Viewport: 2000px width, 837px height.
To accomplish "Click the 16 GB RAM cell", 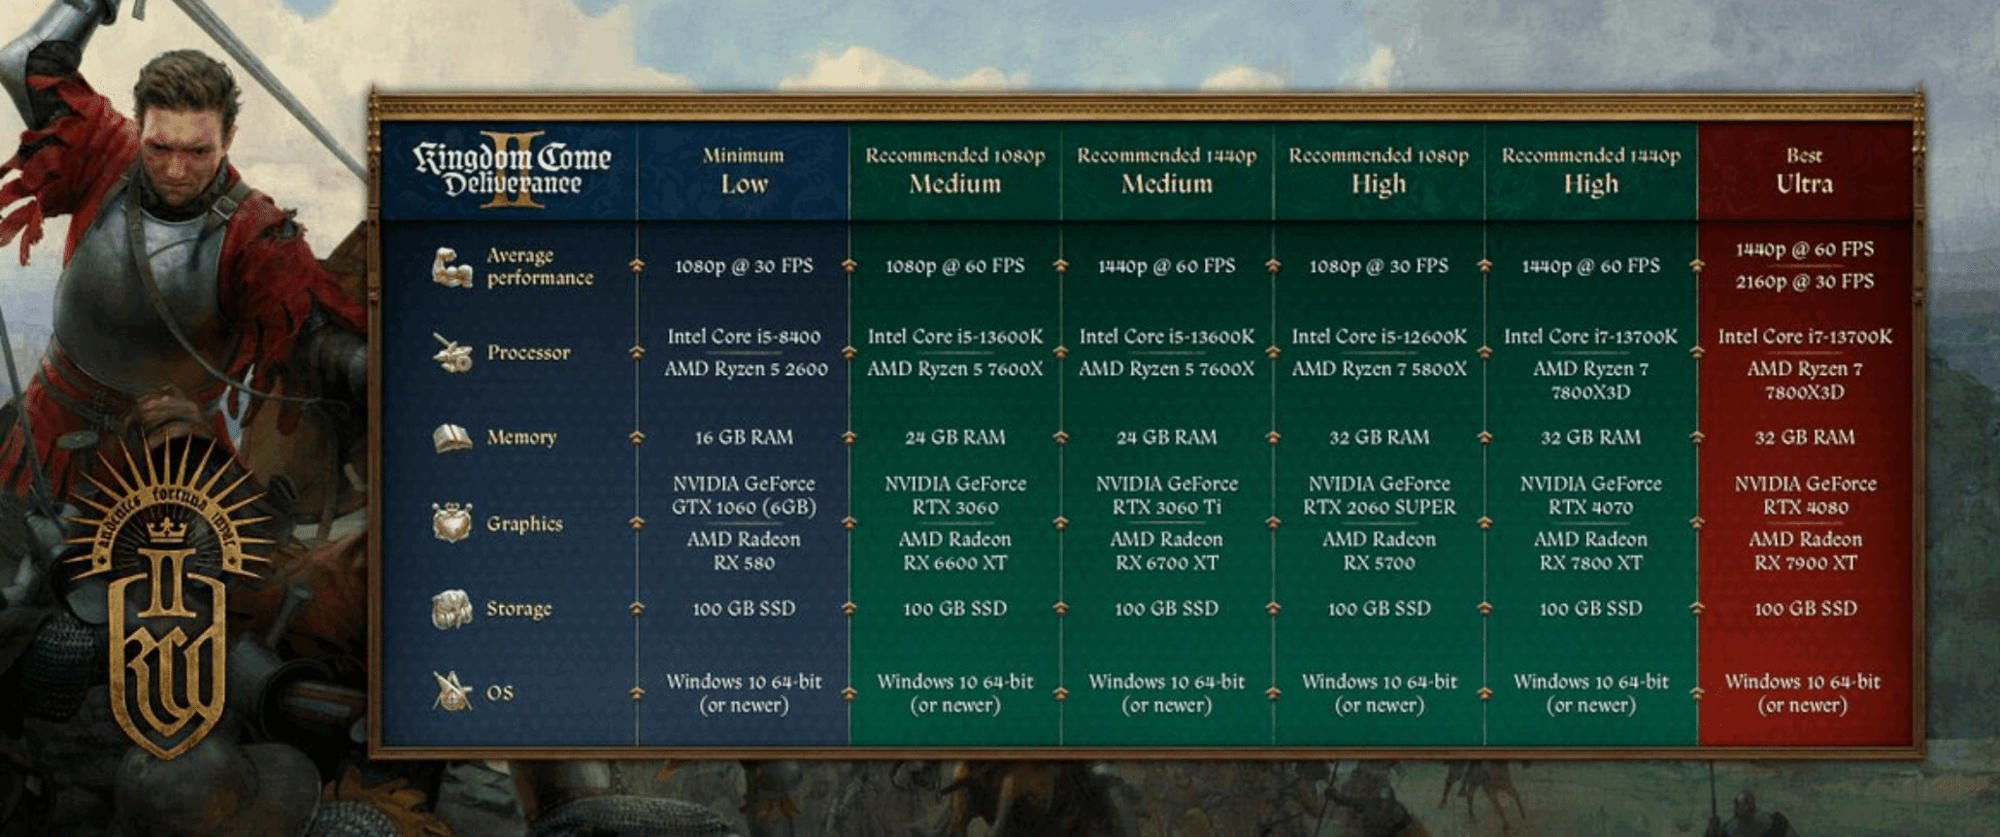I will [x=743, y=437].
